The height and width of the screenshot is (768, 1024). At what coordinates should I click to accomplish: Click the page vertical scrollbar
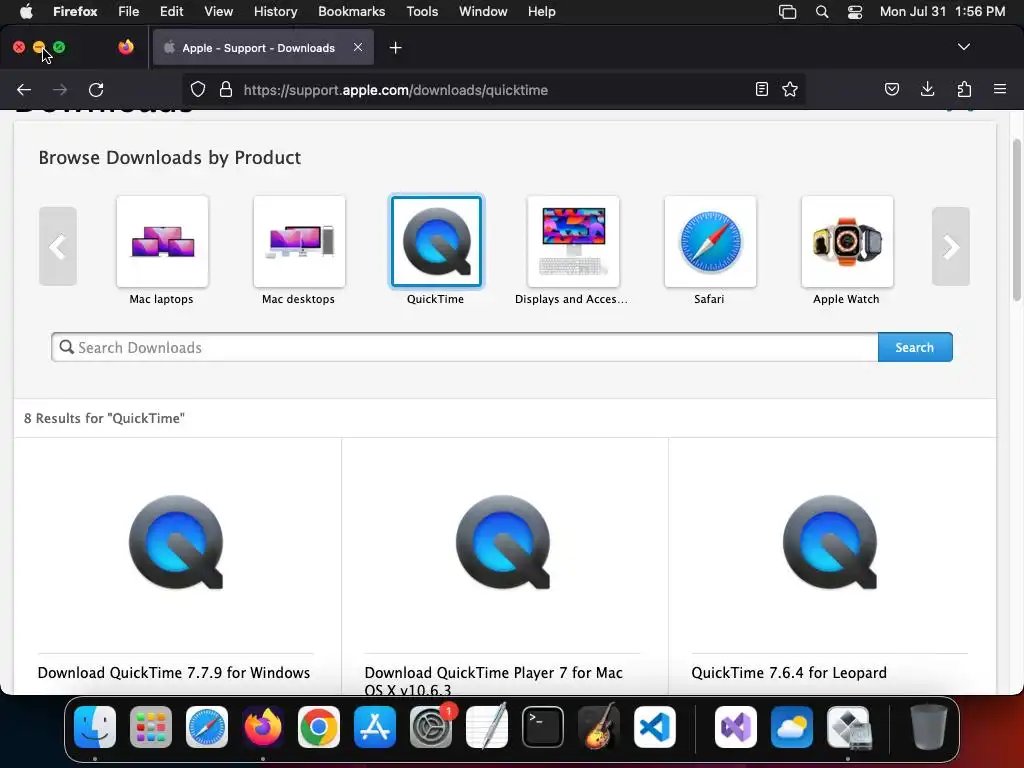click(1017, 219)
